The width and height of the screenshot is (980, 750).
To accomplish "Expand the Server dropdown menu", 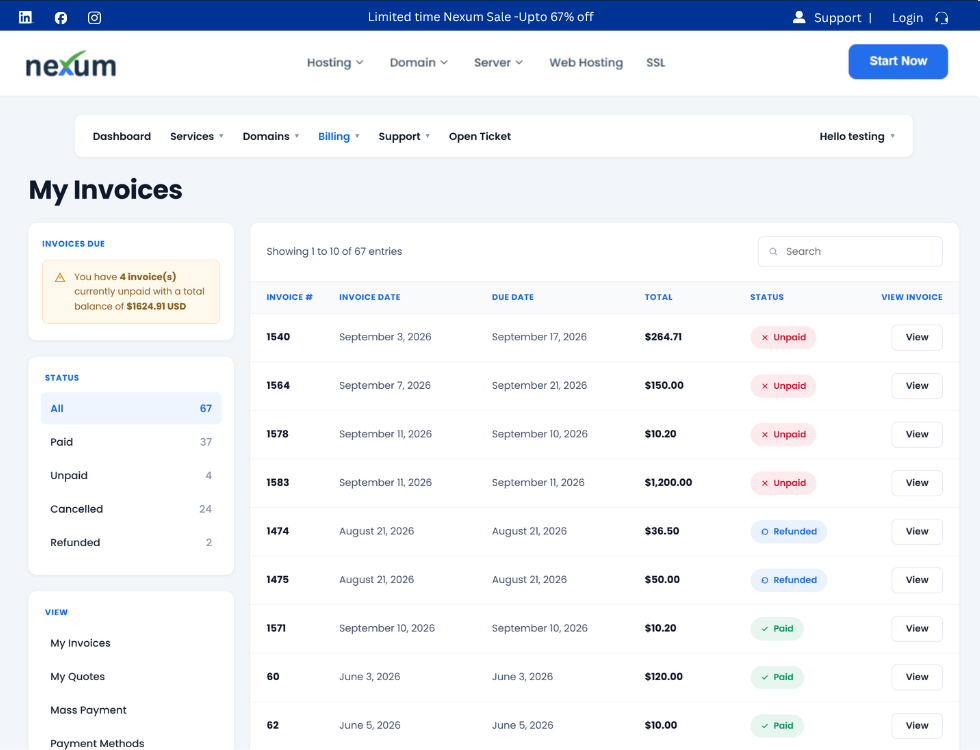I will click(x=498, y=62).
